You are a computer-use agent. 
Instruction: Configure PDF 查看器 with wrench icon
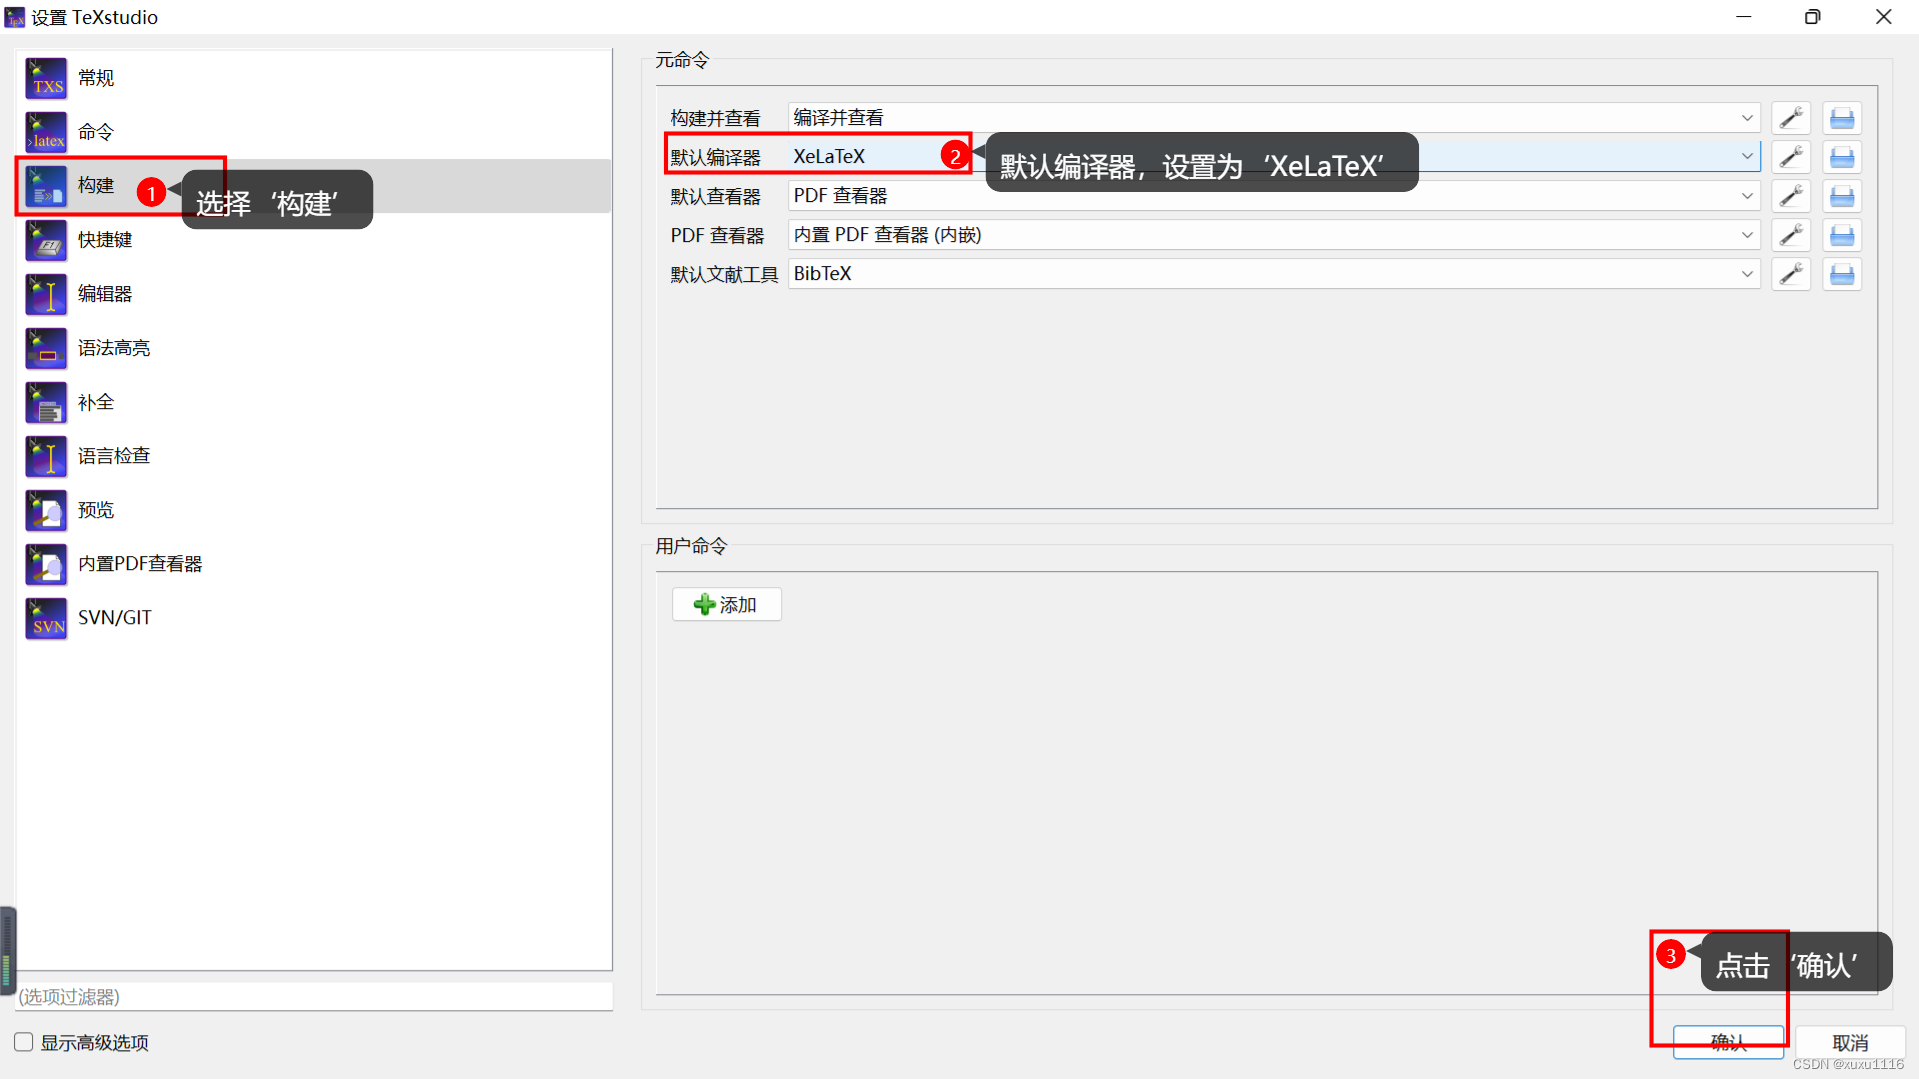click(1791, 235)
